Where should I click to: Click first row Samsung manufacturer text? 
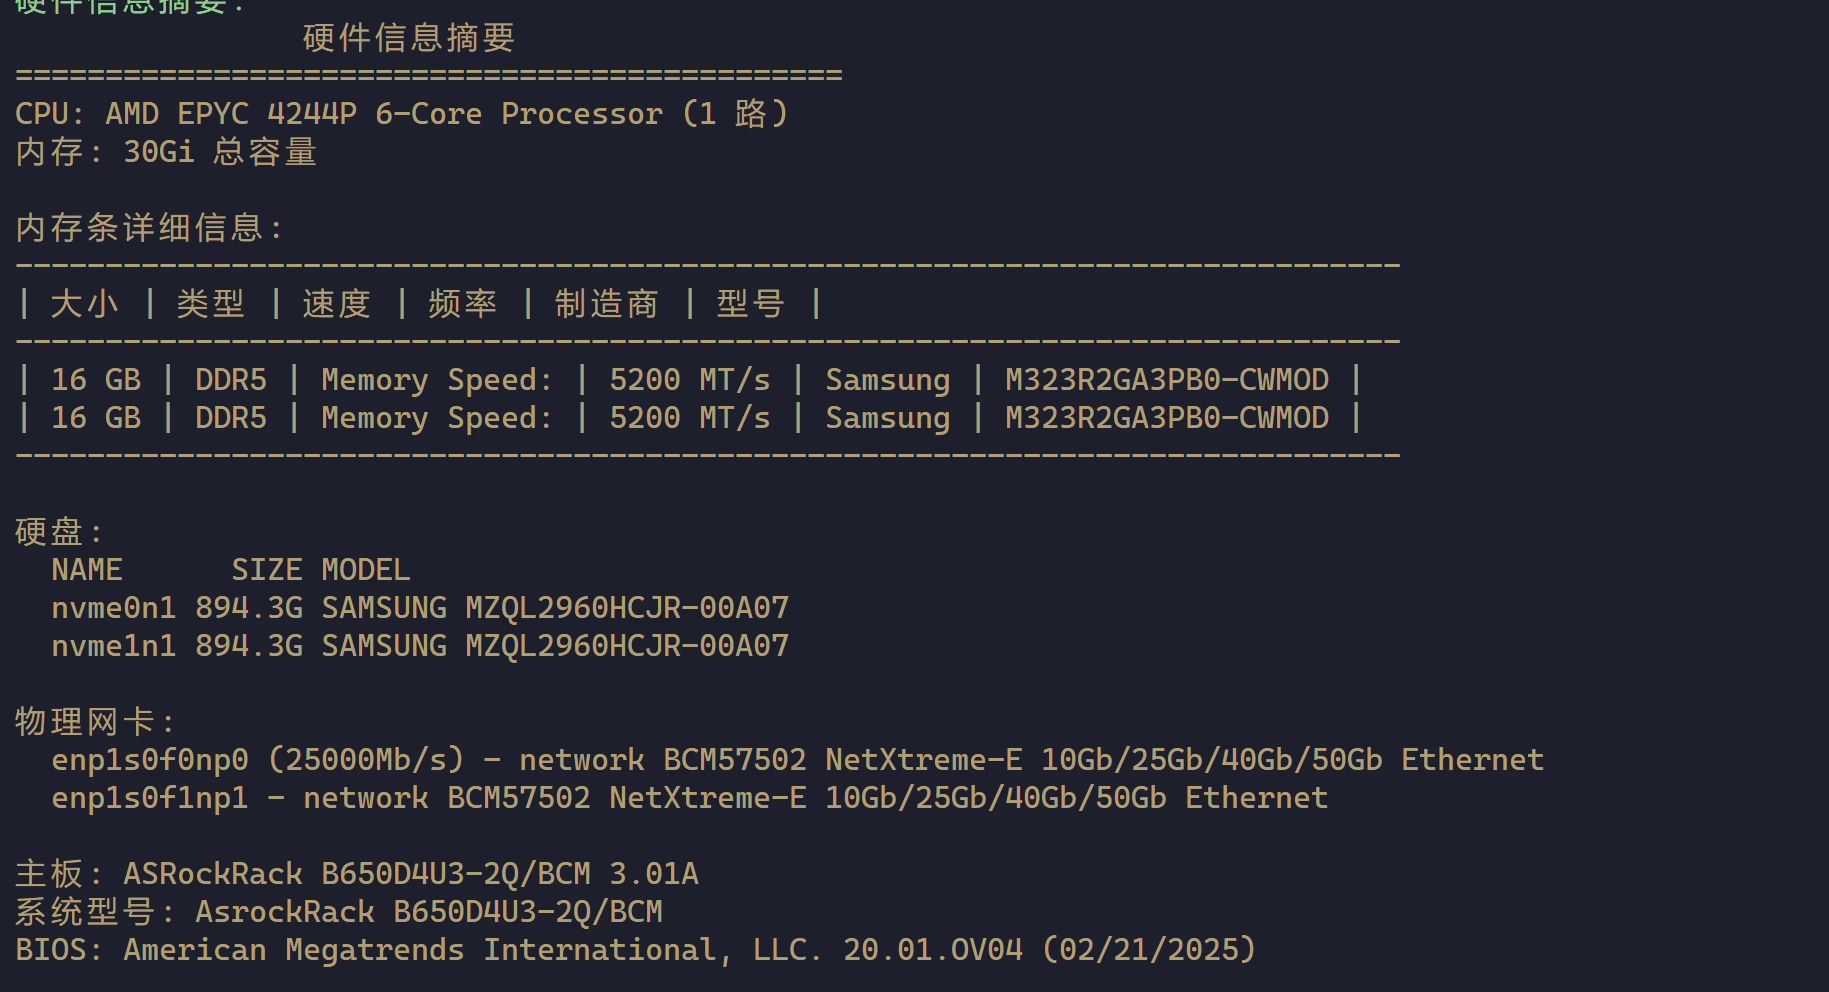coord(888,380)
